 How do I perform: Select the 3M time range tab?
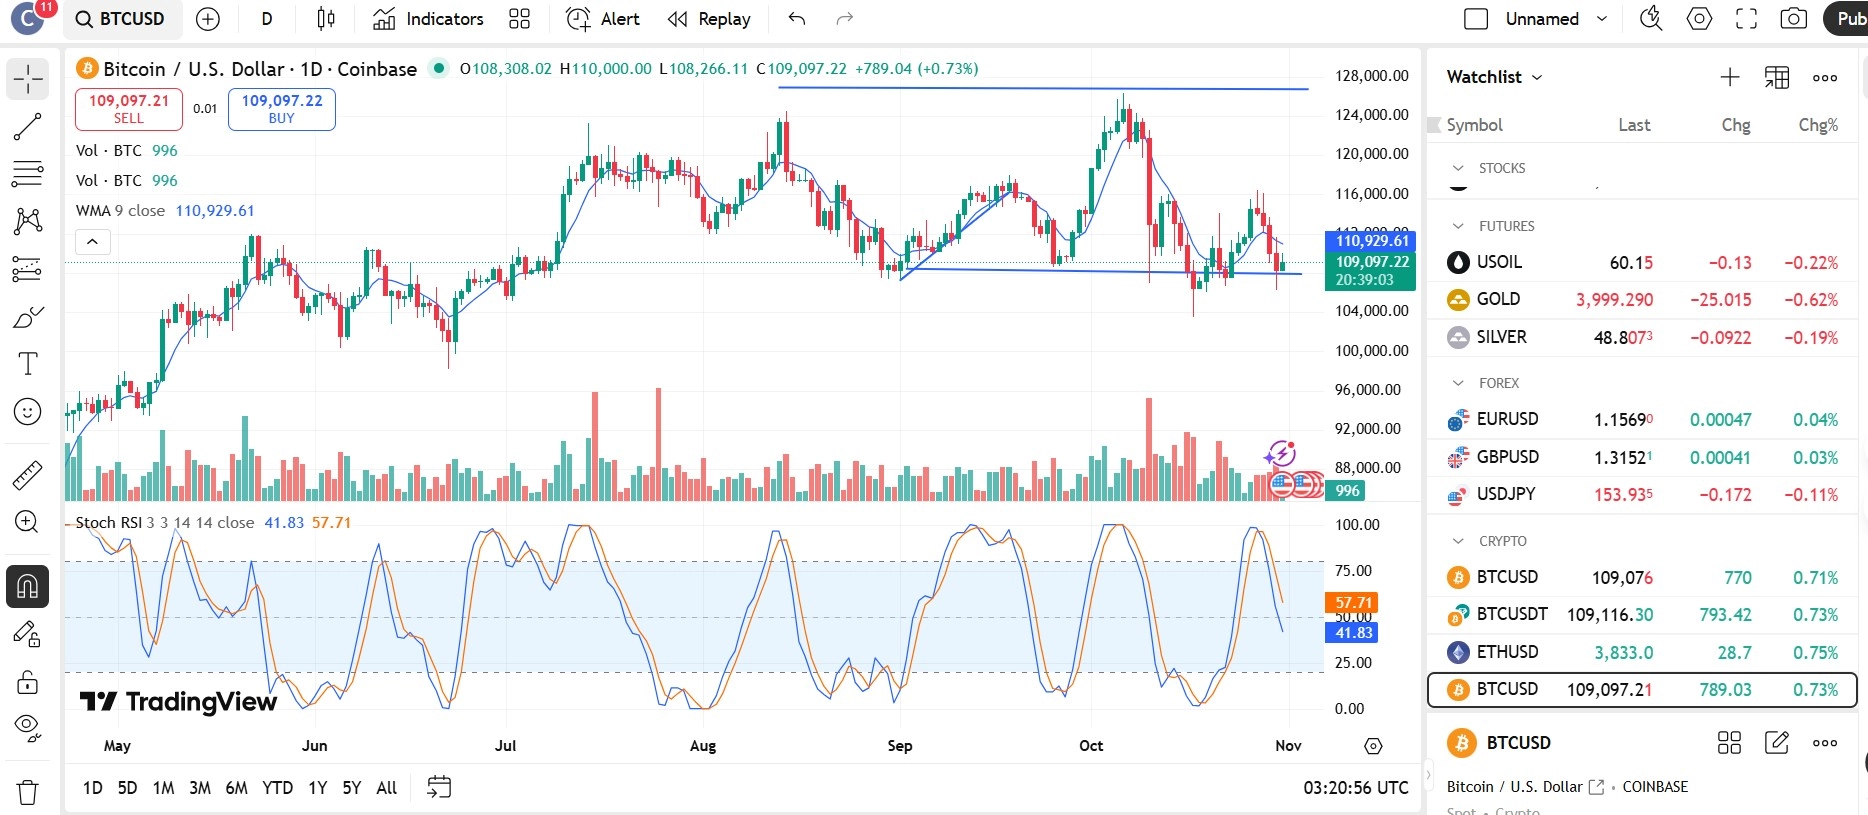point(200,788)
